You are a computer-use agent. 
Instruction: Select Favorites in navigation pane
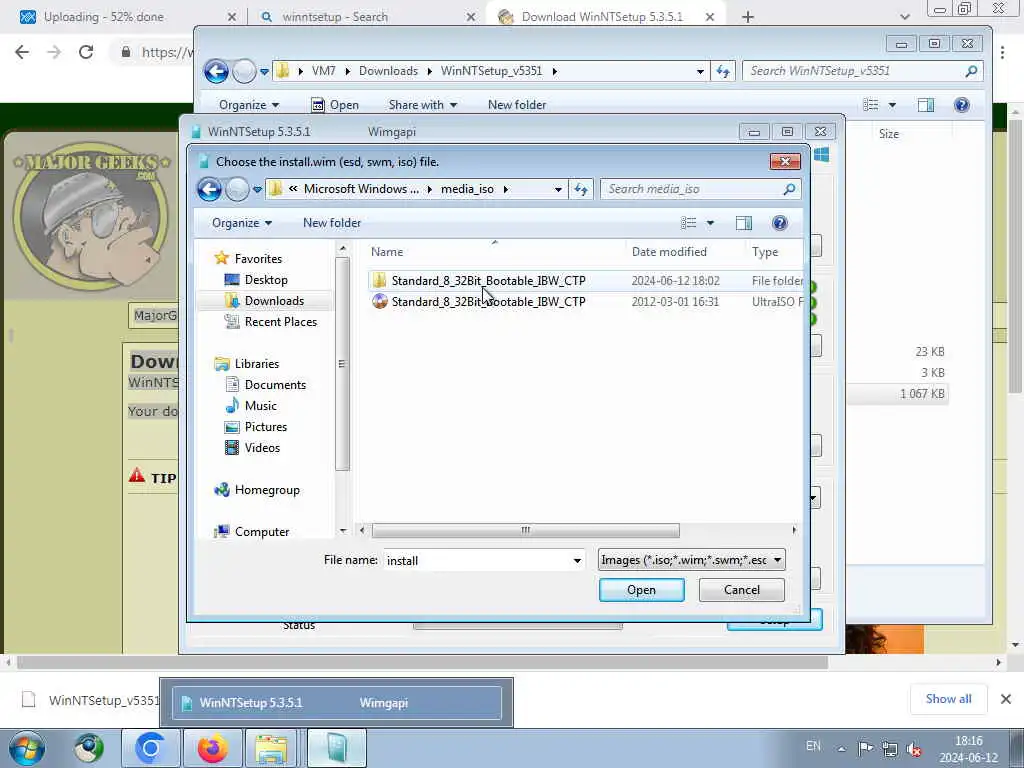[x=258, y=259]
